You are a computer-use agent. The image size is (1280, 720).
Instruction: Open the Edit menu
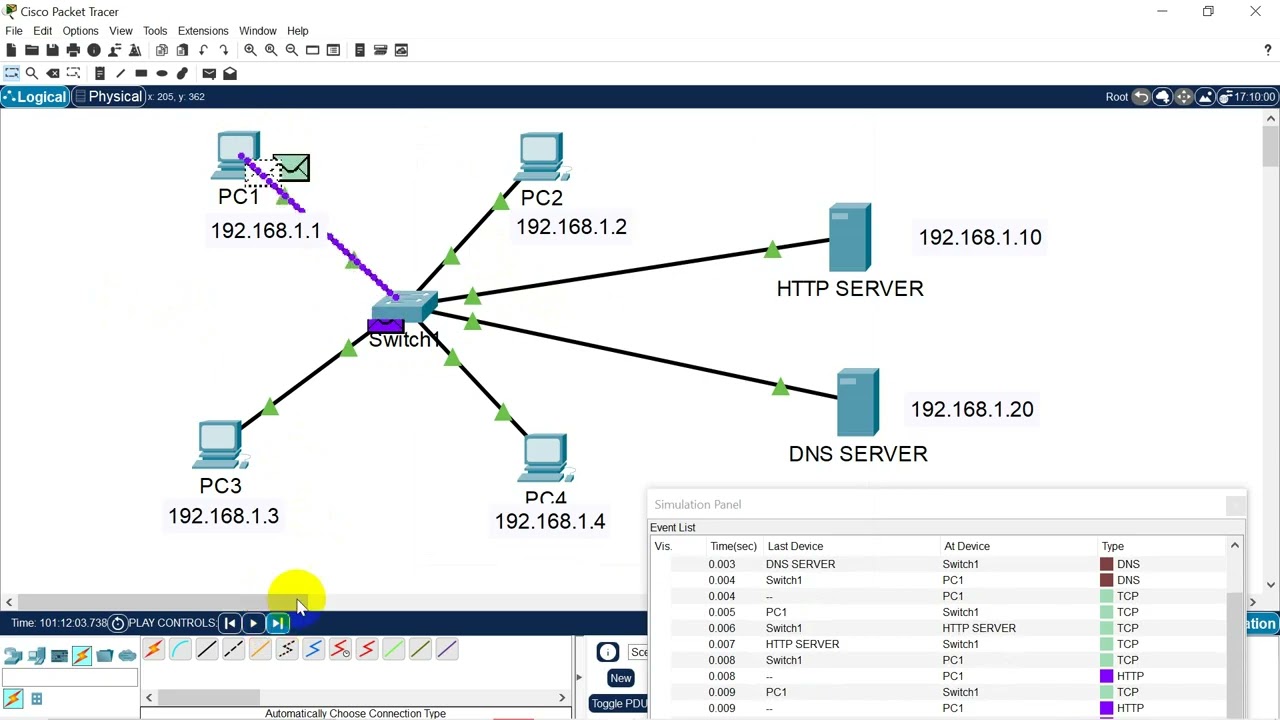(42, 31)
